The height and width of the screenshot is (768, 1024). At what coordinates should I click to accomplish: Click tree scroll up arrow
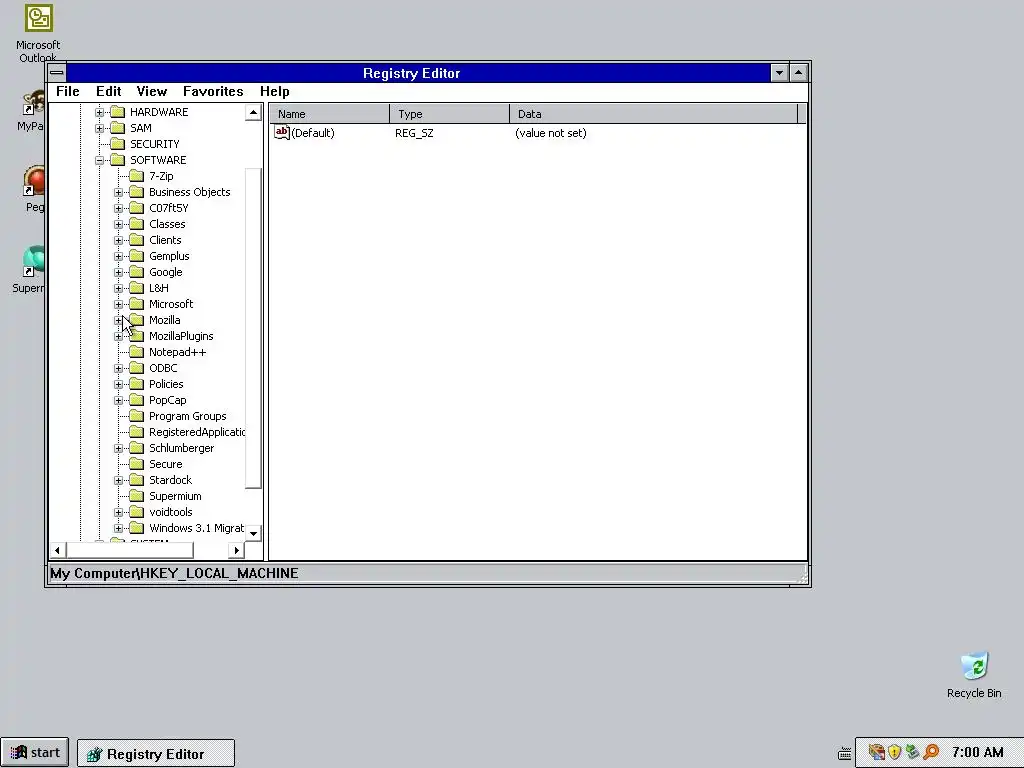coord(253,112)
